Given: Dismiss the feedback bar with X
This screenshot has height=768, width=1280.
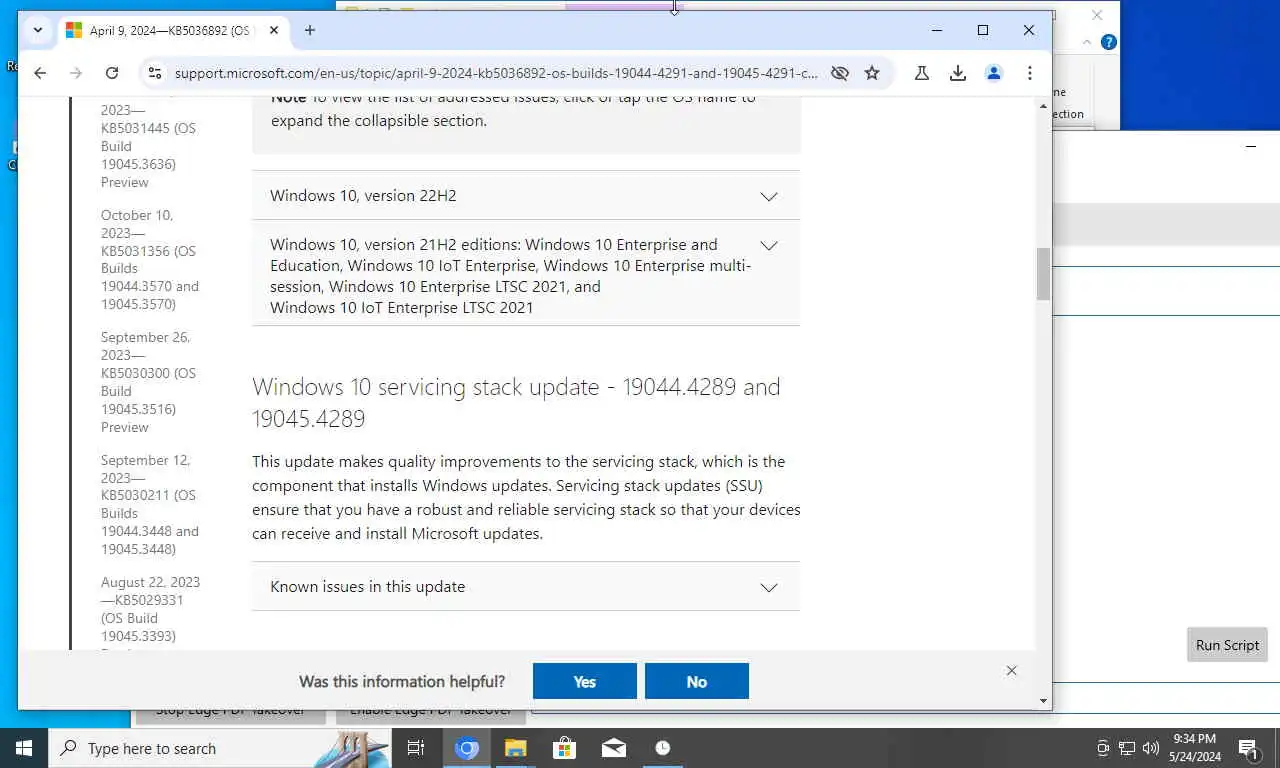Looking at the screenshot, I should 1011,671.
